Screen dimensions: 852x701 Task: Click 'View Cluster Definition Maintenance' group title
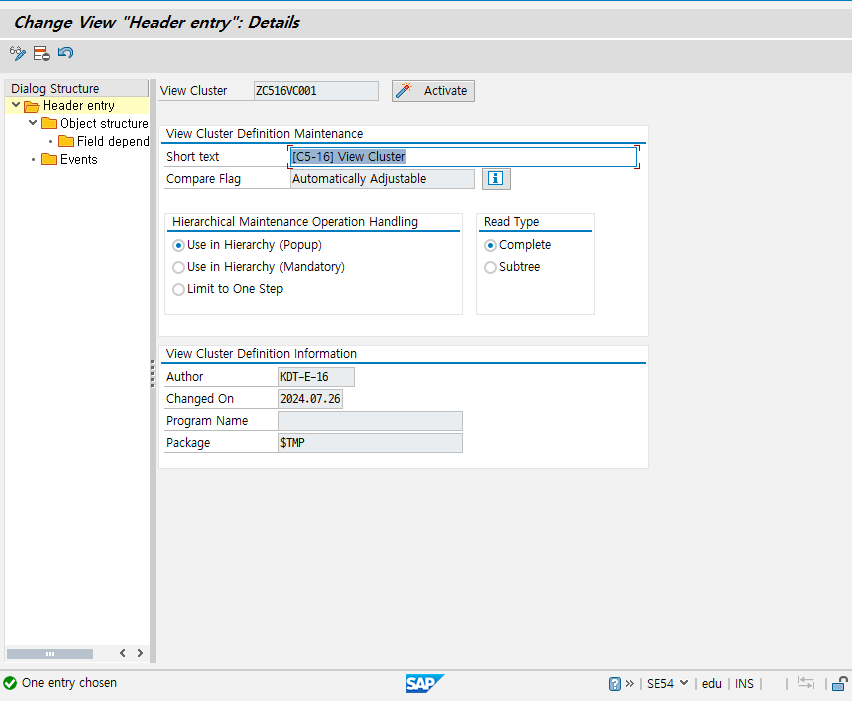265,134
